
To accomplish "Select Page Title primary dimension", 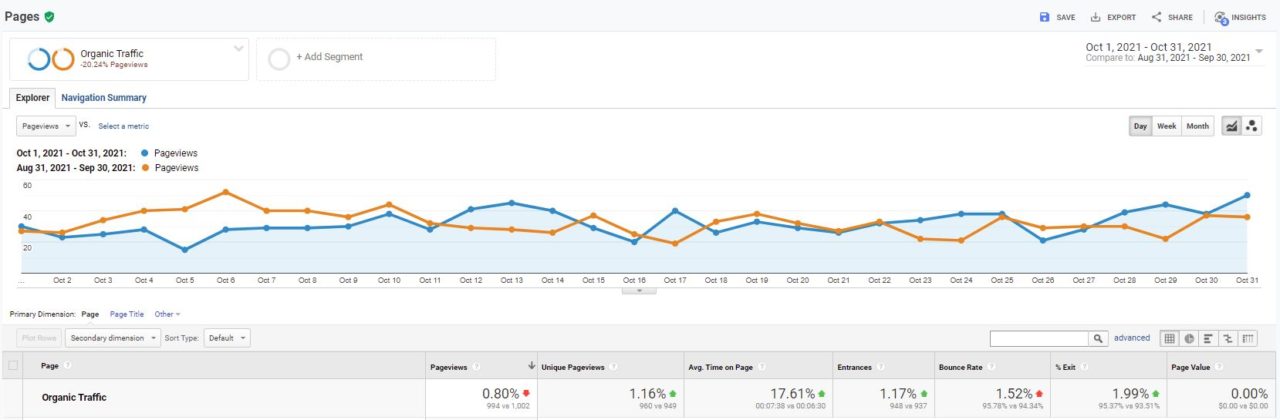I will [x=127, y=314].
